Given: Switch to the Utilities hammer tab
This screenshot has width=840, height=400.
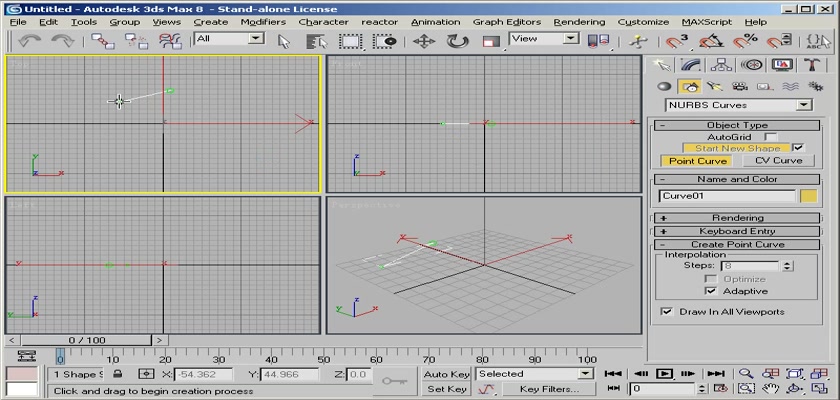Looking at the screenshot, I should [812, 65].
